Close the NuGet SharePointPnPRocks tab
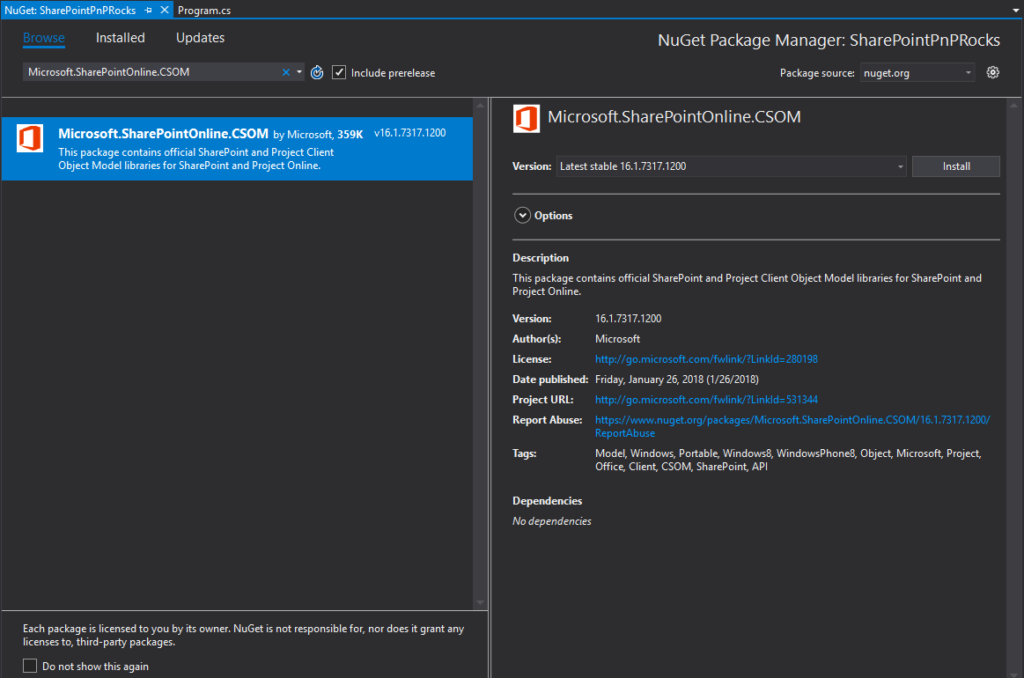 point(165,10)
